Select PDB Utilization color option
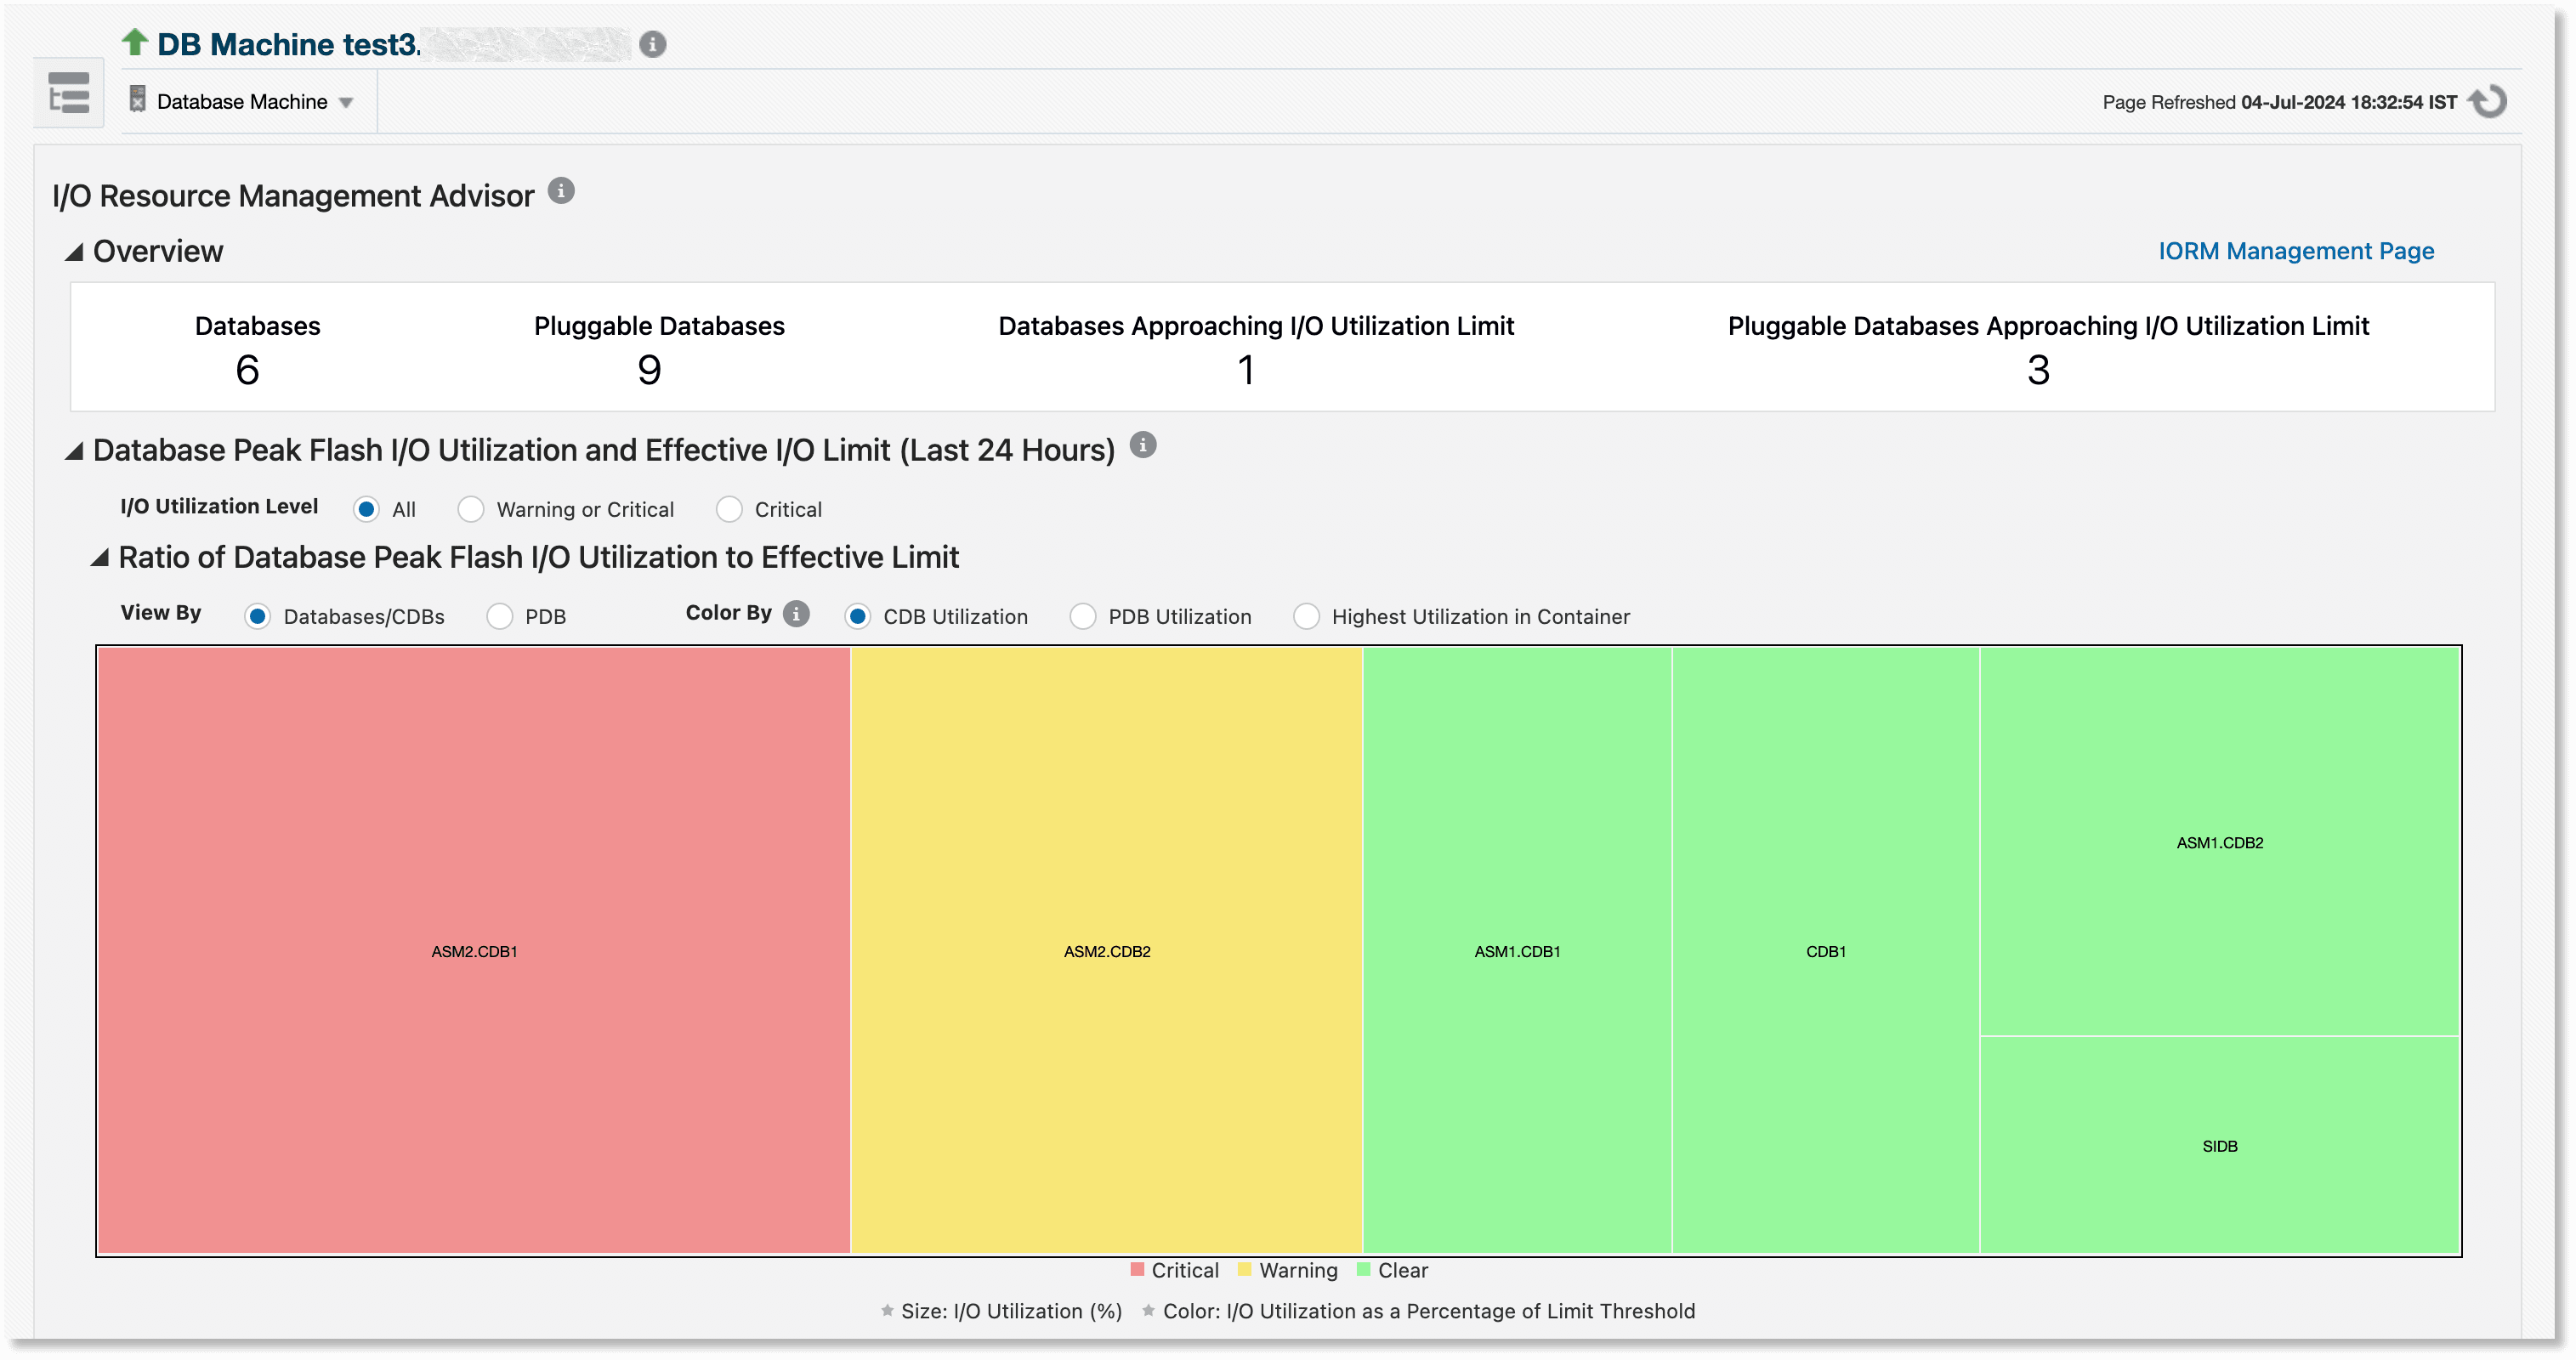 1083,617
